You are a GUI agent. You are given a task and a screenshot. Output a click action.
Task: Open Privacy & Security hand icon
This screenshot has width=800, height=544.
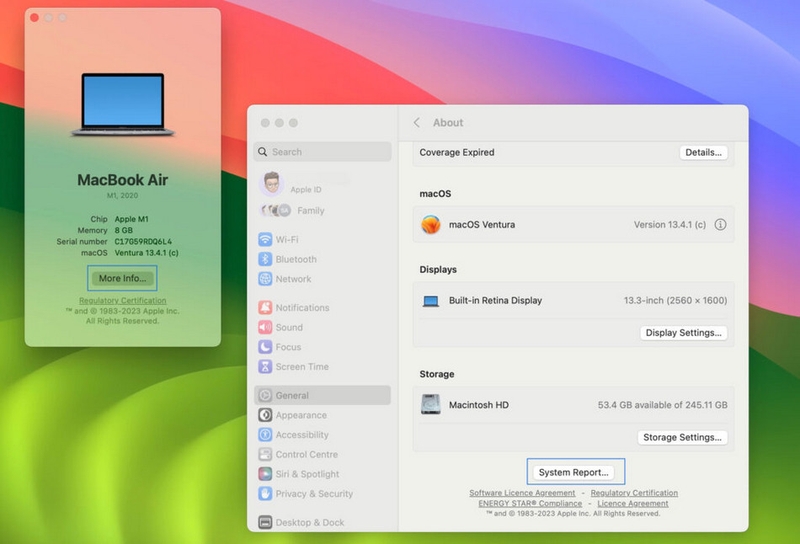(x=265, y=493)
